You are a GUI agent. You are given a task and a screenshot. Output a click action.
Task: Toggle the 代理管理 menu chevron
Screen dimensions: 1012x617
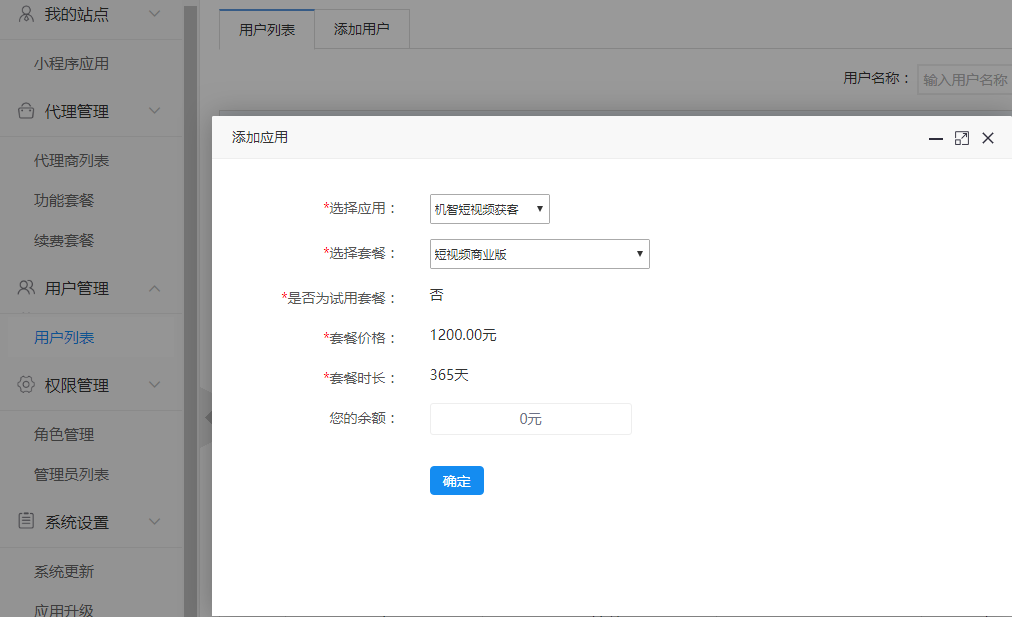coord(154,110)
